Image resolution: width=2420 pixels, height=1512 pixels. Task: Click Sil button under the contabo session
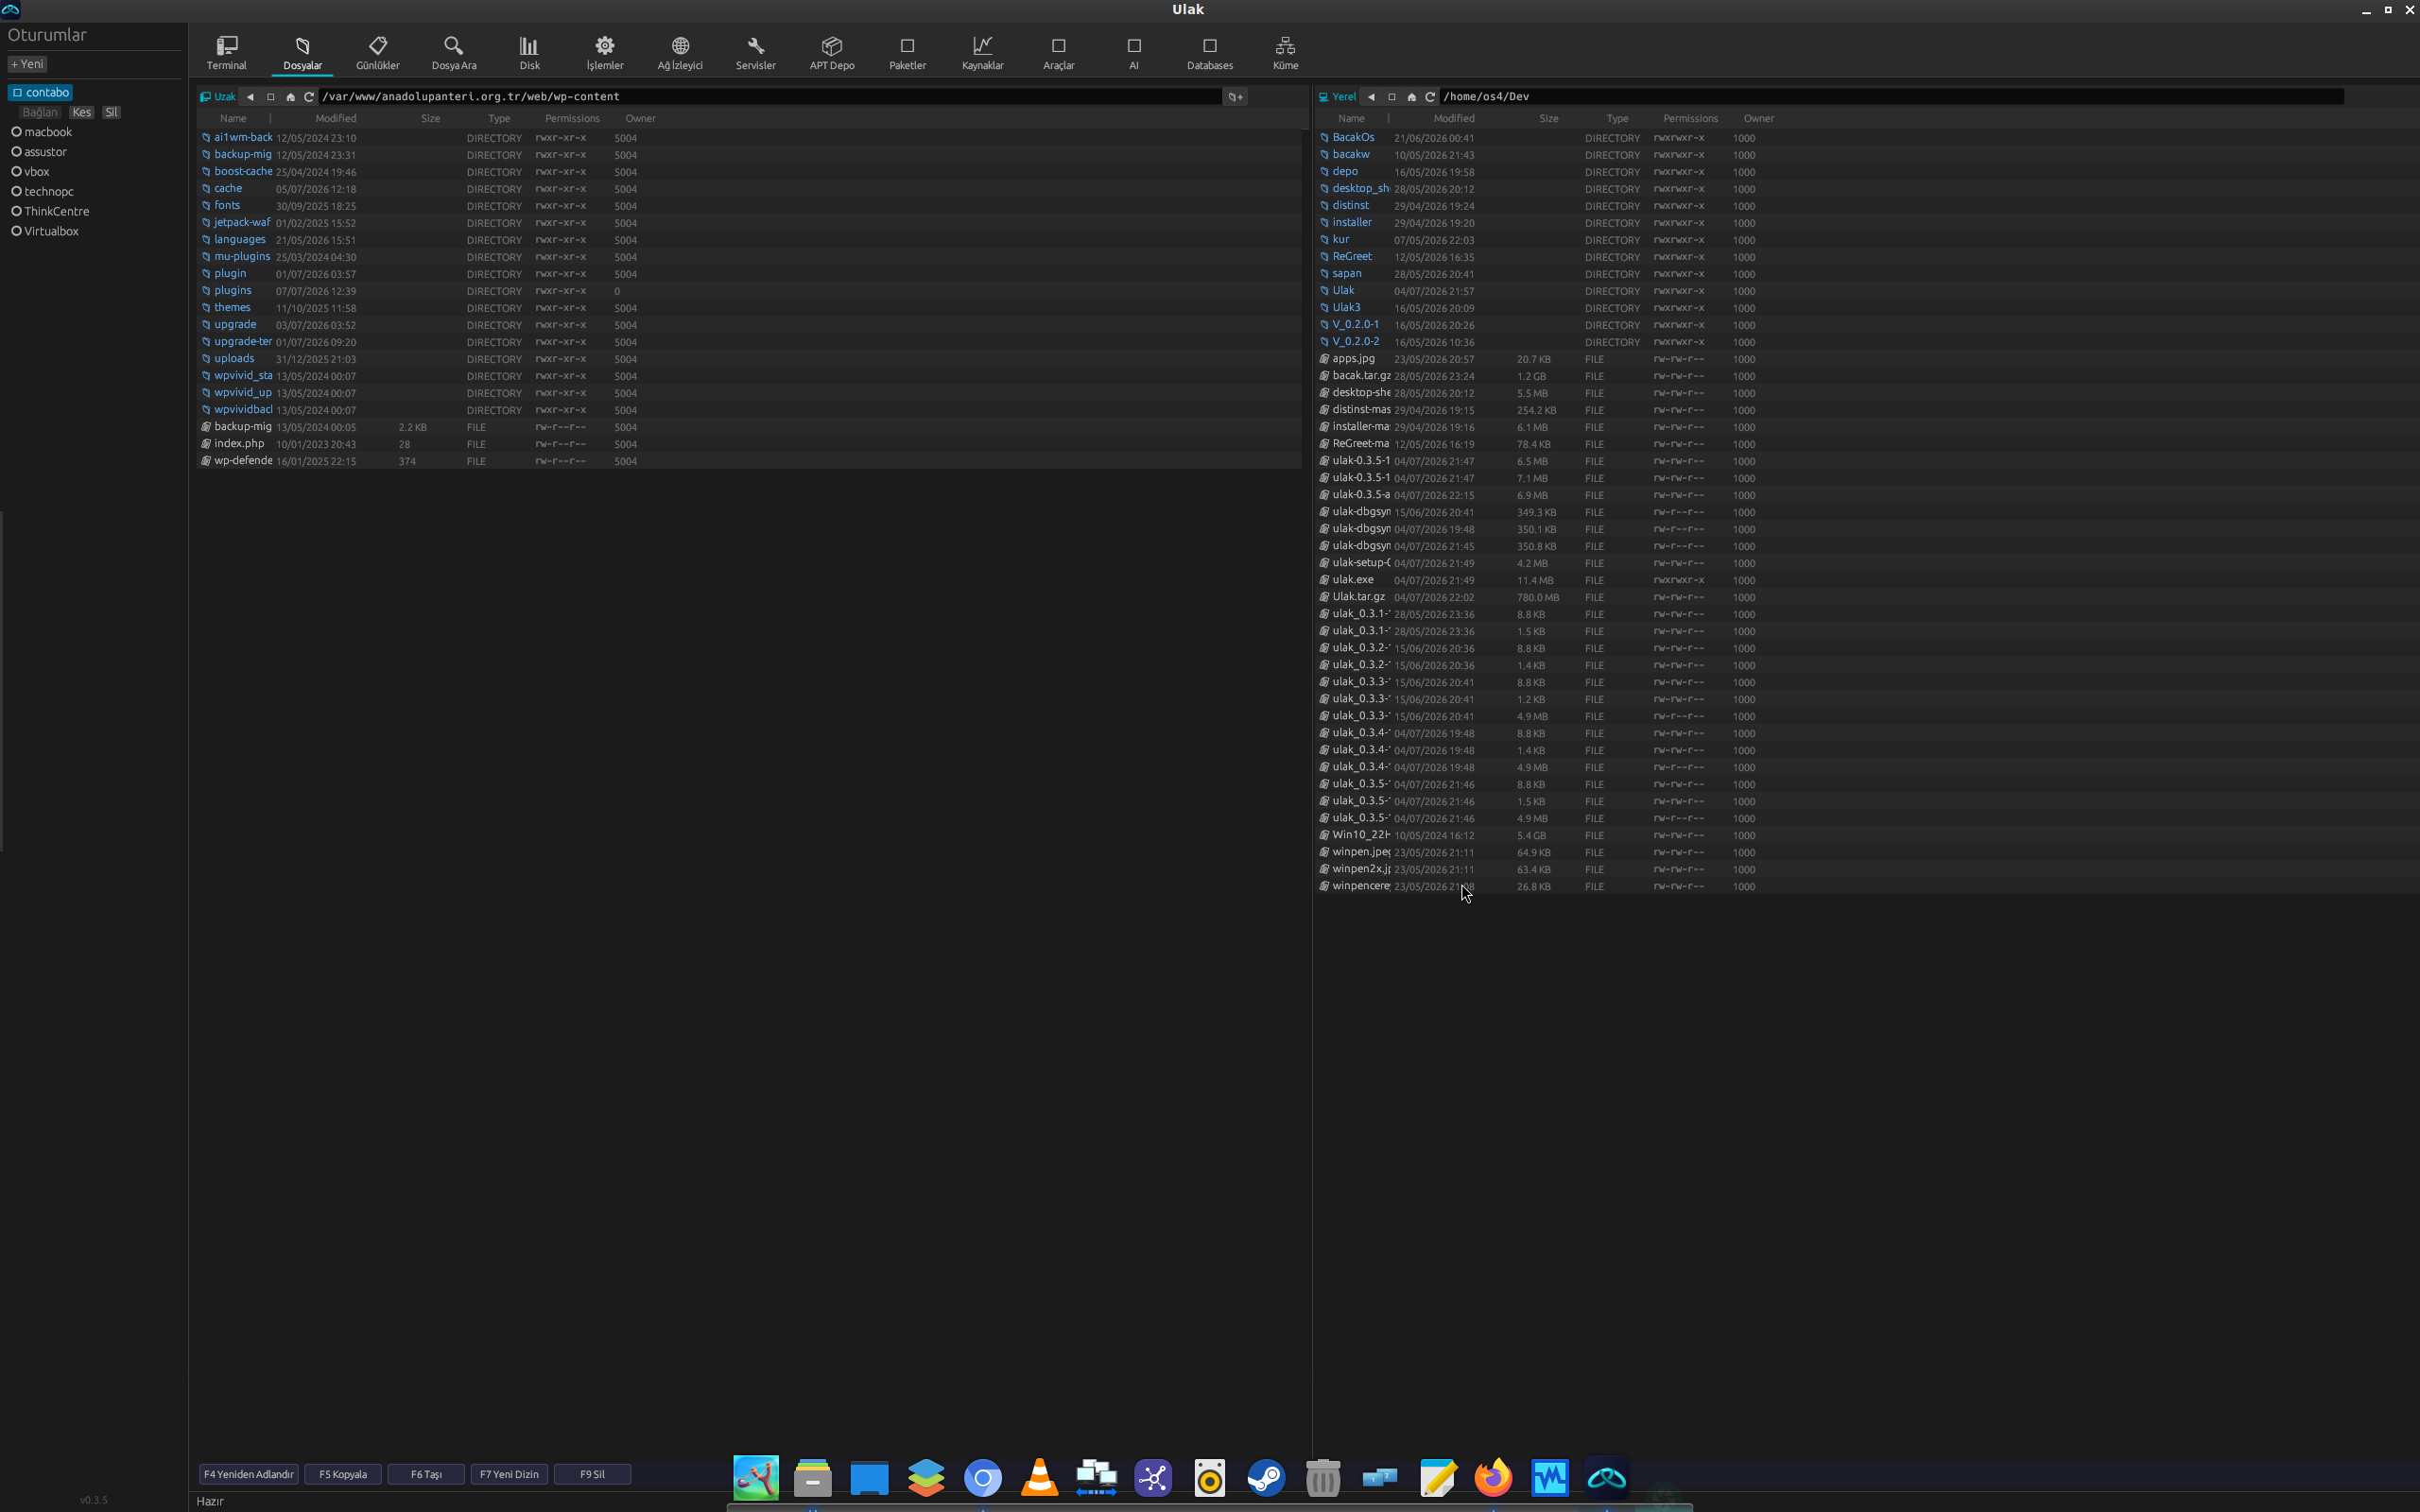click(111, 113)
